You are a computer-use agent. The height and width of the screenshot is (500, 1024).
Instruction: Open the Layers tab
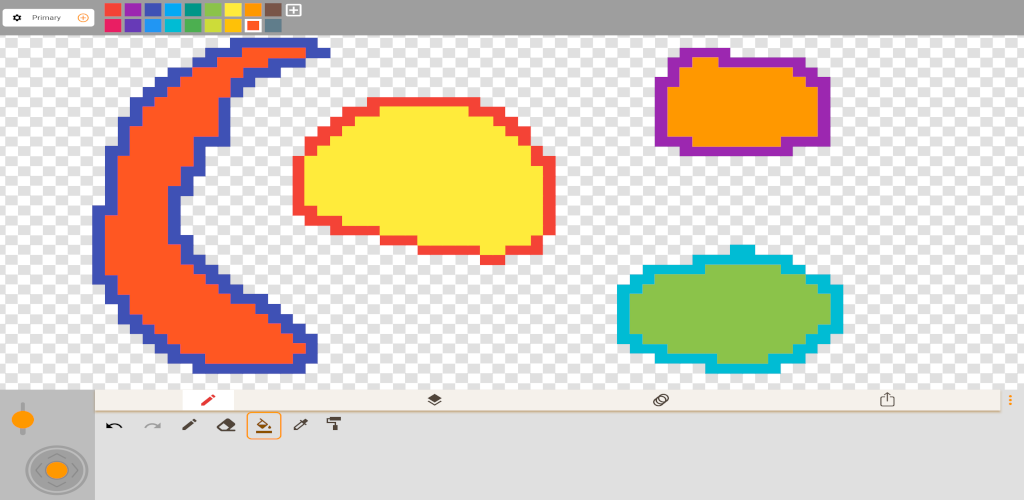(434, 400)
